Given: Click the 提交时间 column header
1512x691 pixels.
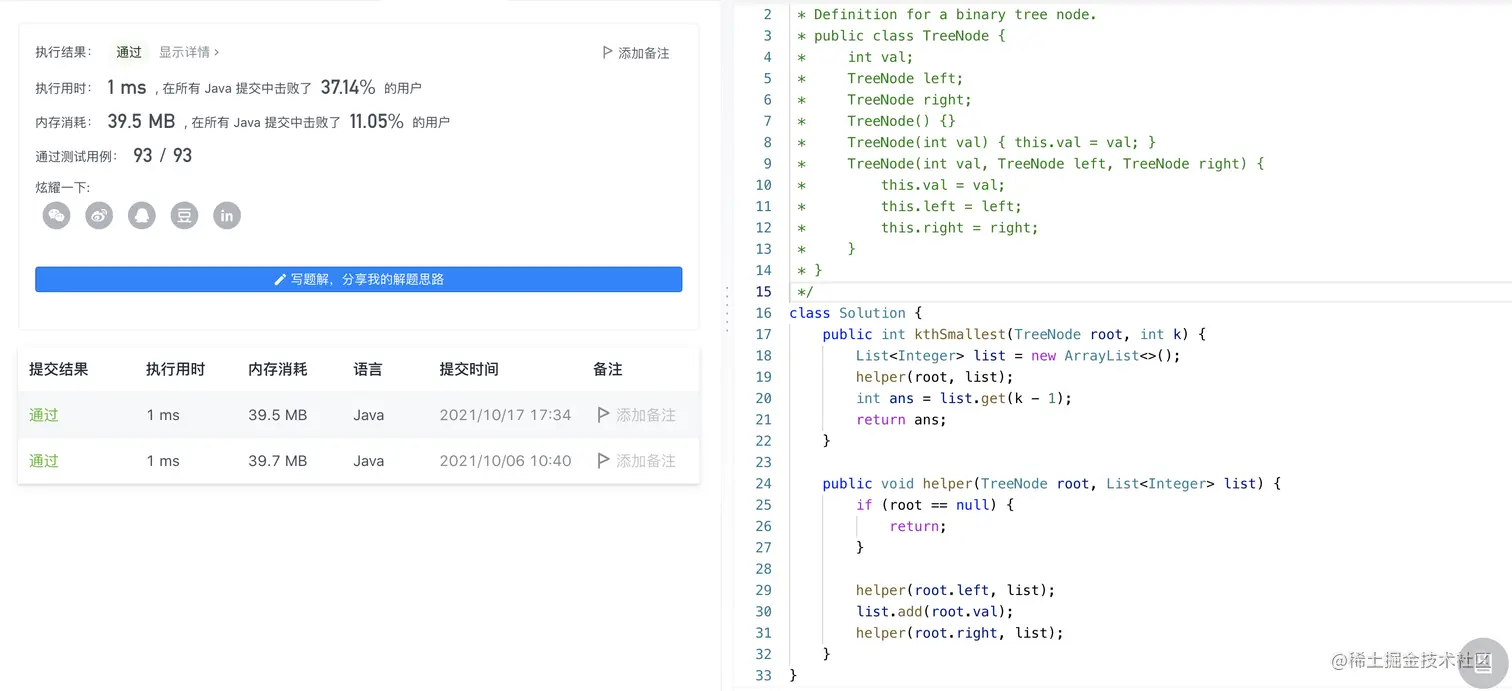Looking at the screenshot, I should [469, 369].
